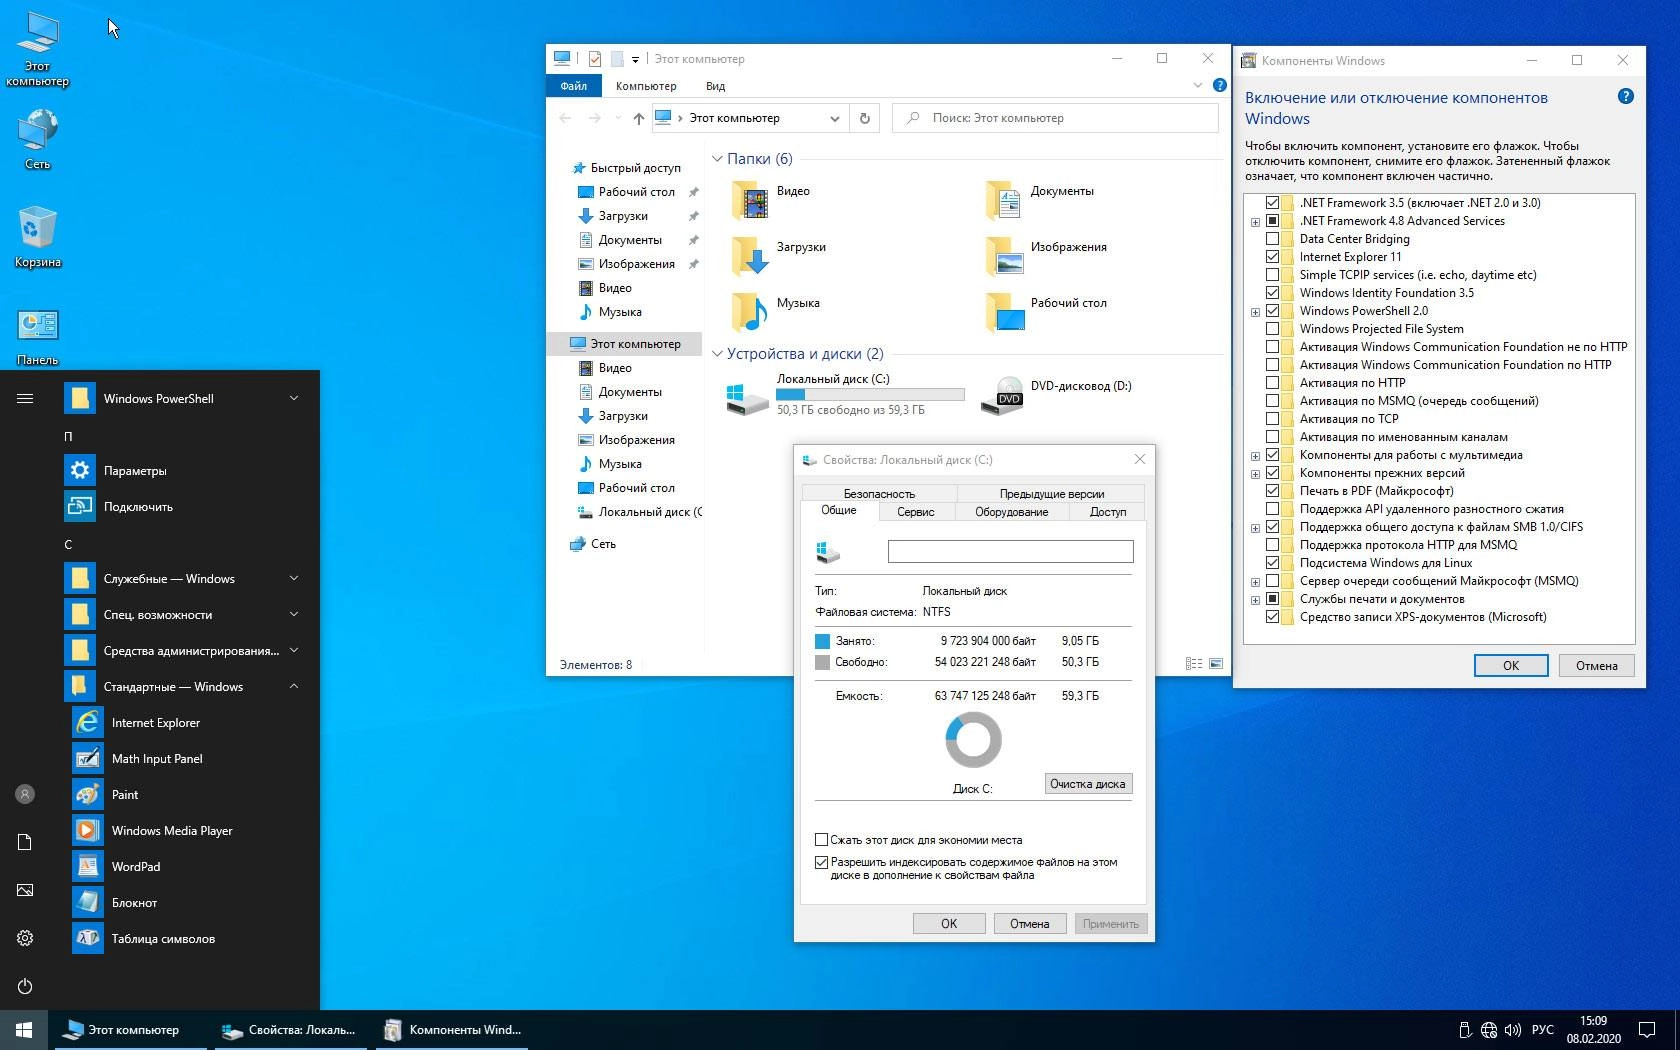Expand Компоненты для работы с мультимедиа node
Screen dimensions: 1680x1050
1255,455
